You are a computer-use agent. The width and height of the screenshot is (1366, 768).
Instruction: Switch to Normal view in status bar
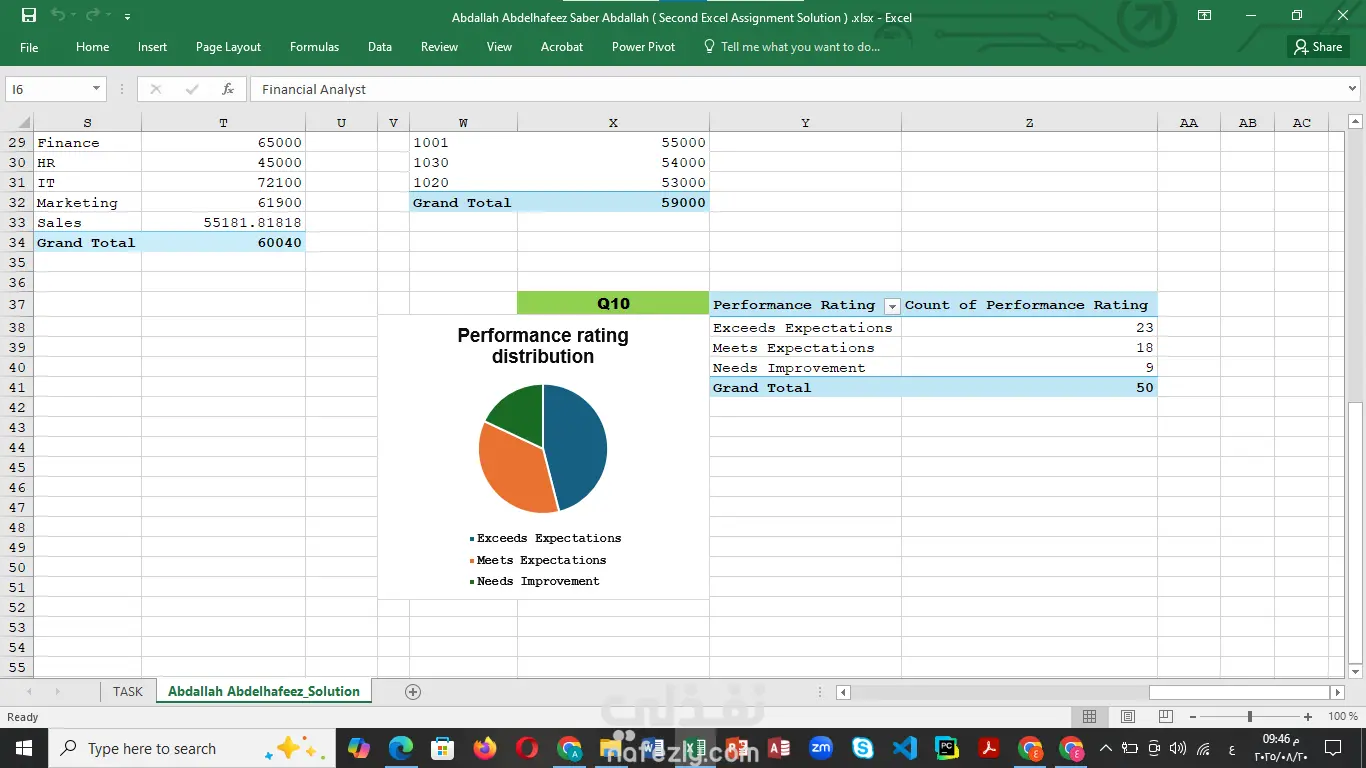pyautogui.click(x=1090, y=717)
